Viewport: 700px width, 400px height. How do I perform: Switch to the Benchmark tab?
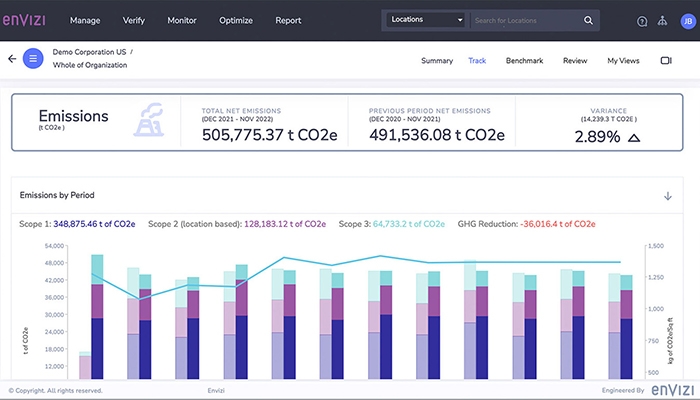[x=524, y=61]
